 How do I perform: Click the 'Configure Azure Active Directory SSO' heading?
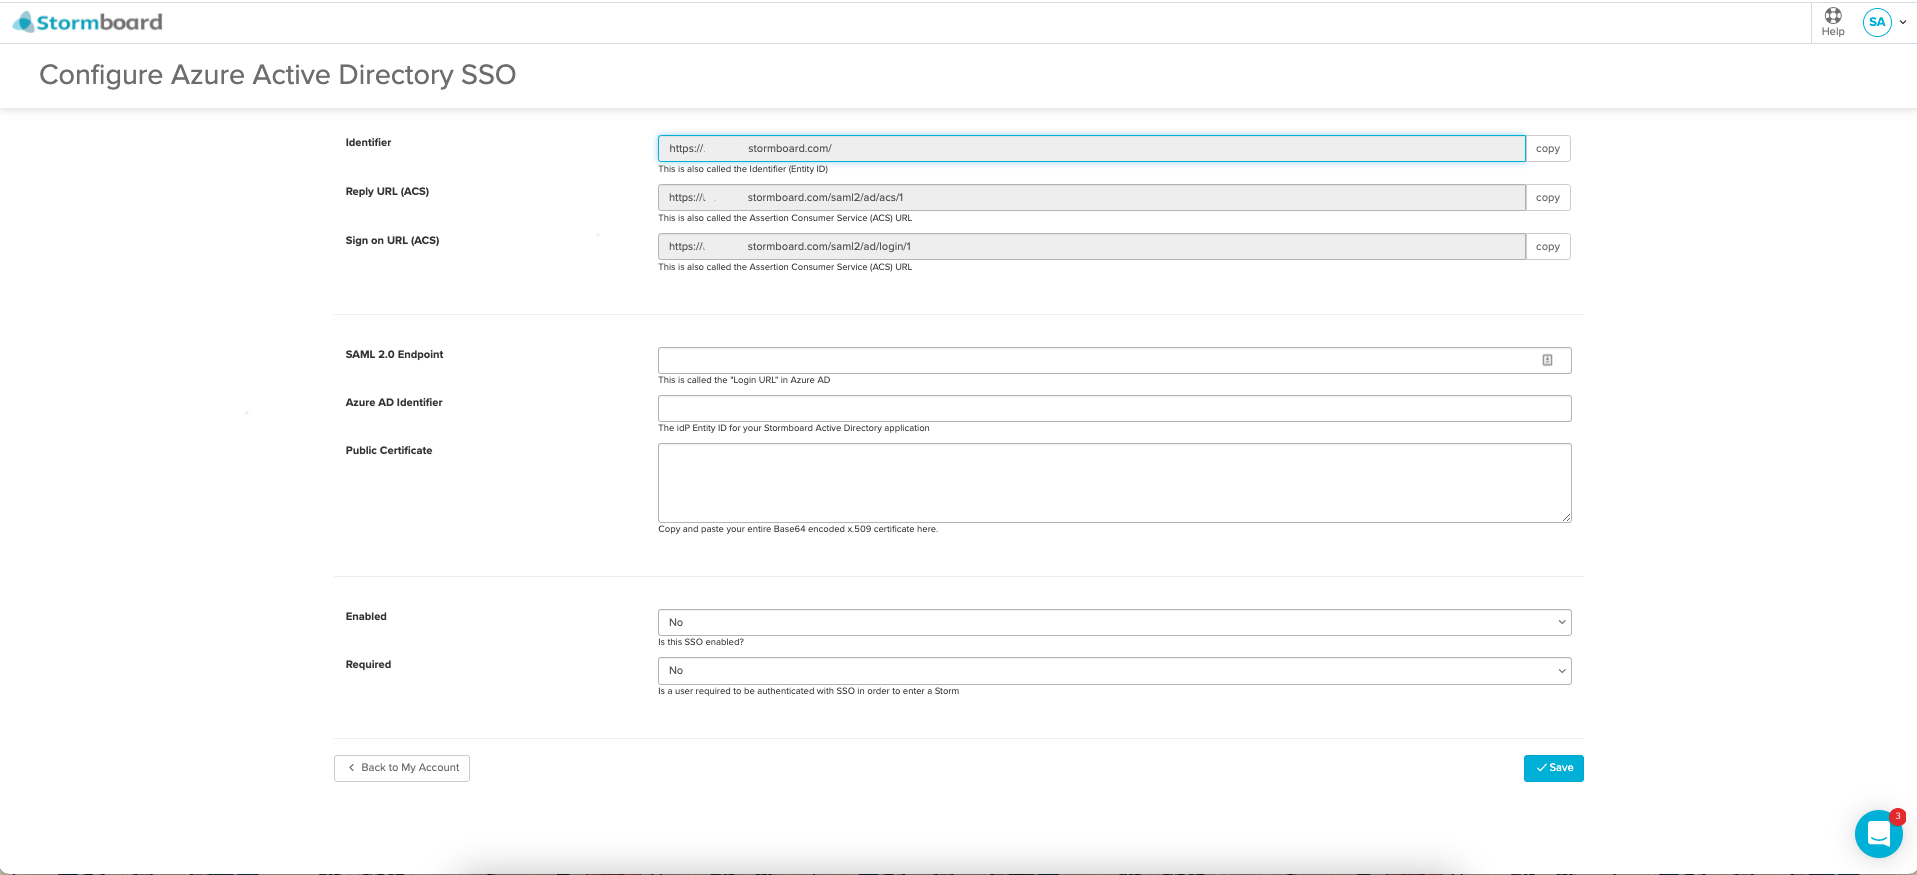(277, 75)
